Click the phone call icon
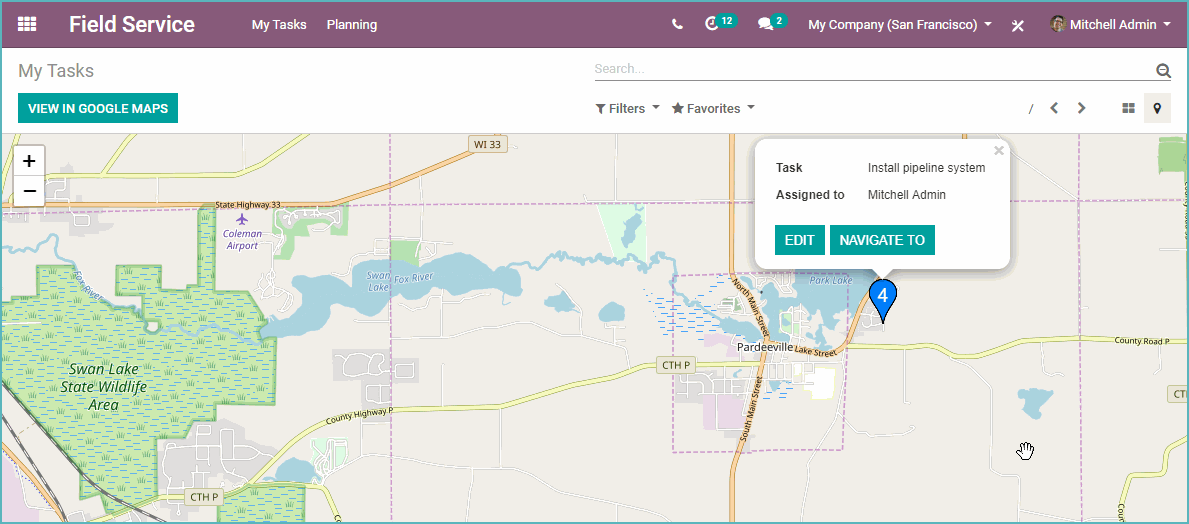The image size is (1189, 524). click(677, 24)
